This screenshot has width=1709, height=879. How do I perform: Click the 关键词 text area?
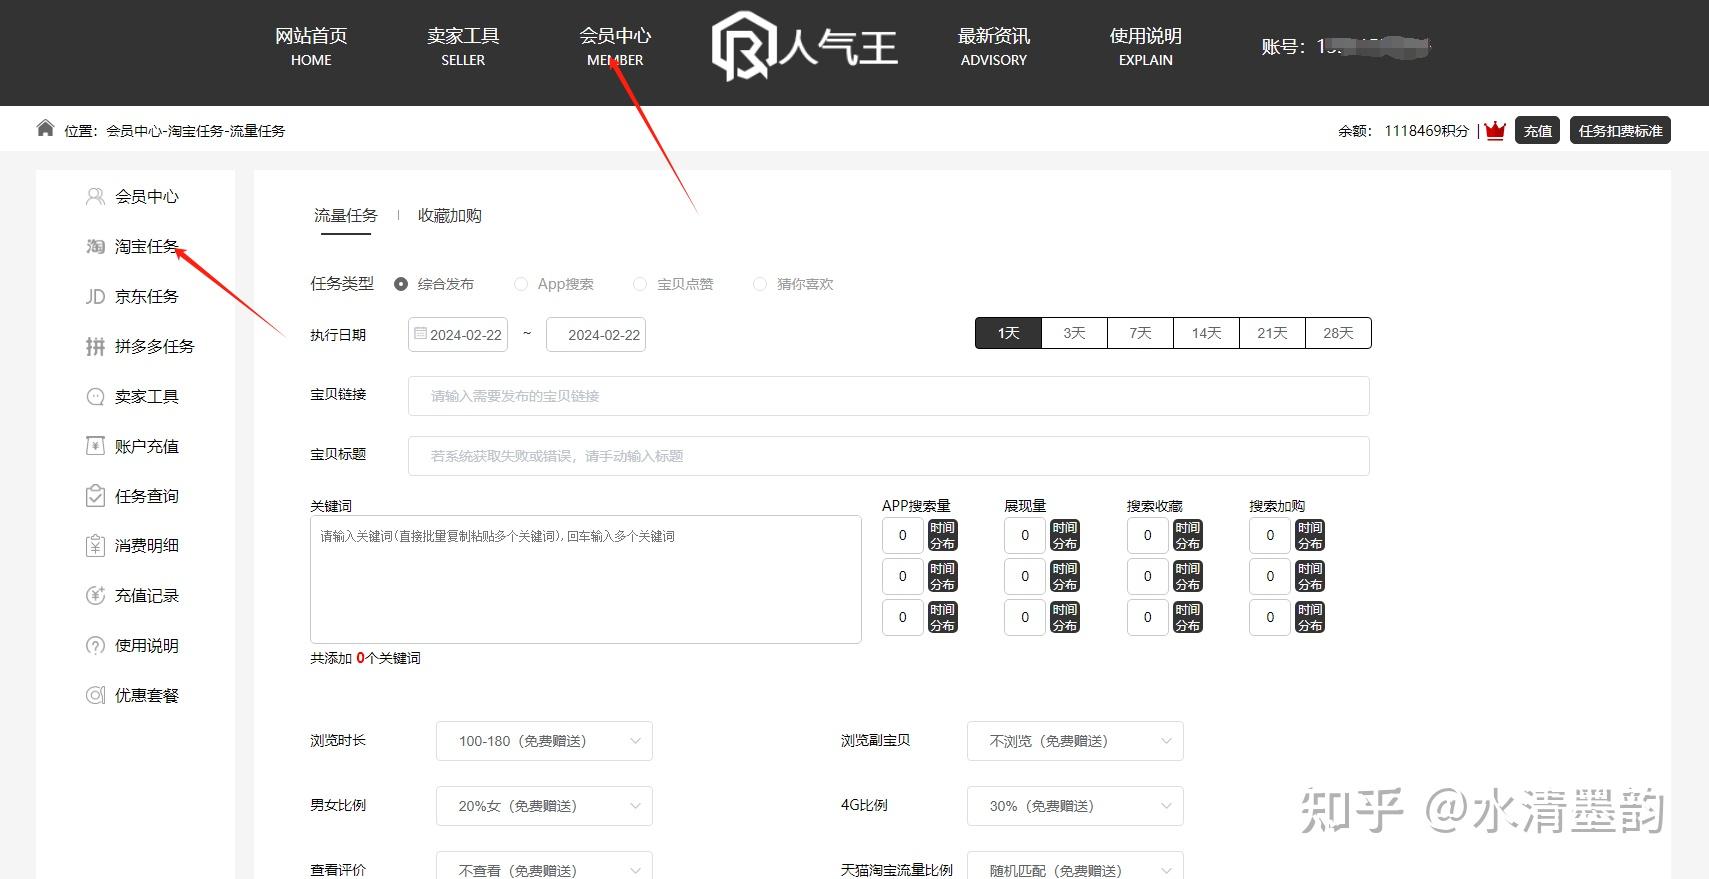586,579
